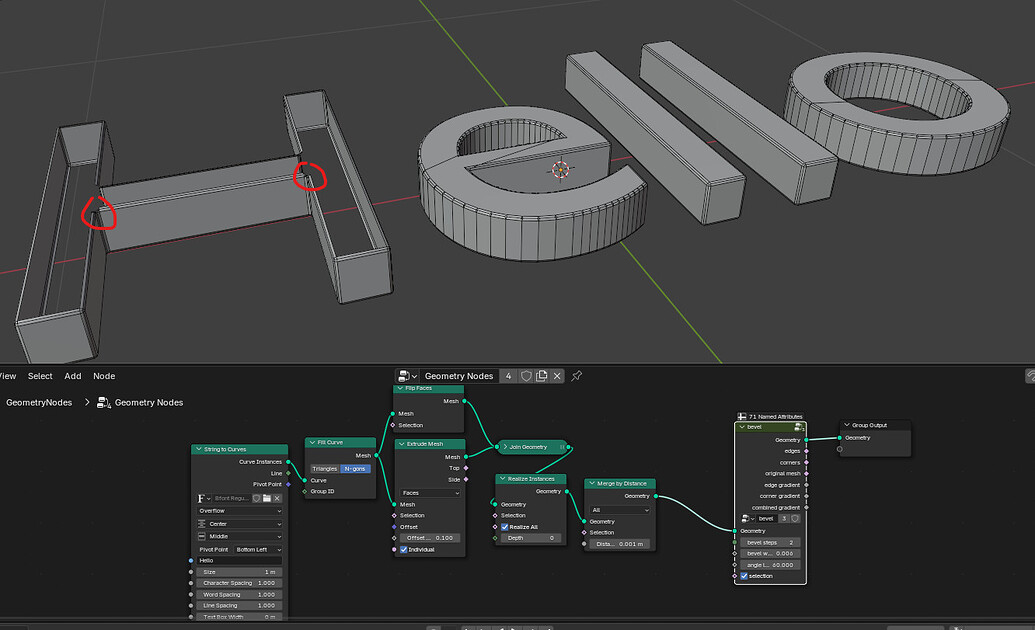Collapse the bevel group node
The height and width of the screenshot is (630, 1035).
[742, 427]
